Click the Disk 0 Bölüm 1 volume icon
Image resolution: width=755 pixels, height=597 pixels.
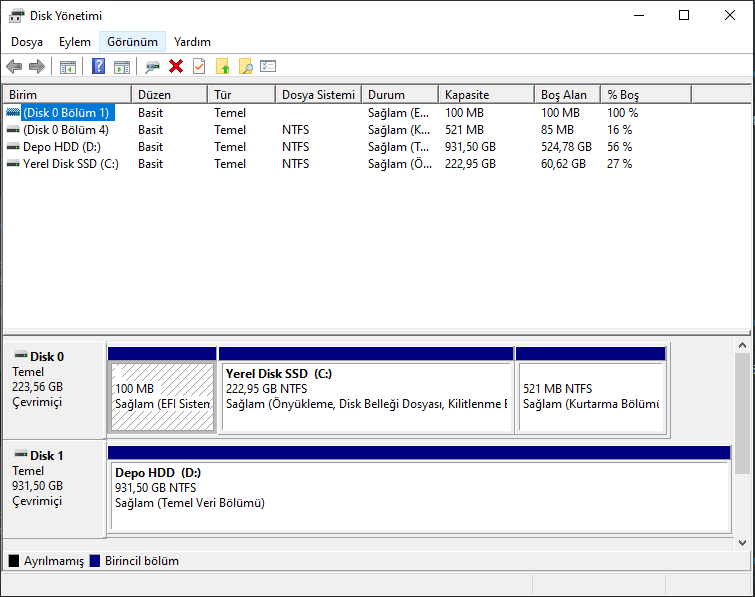tap(13, 113)
